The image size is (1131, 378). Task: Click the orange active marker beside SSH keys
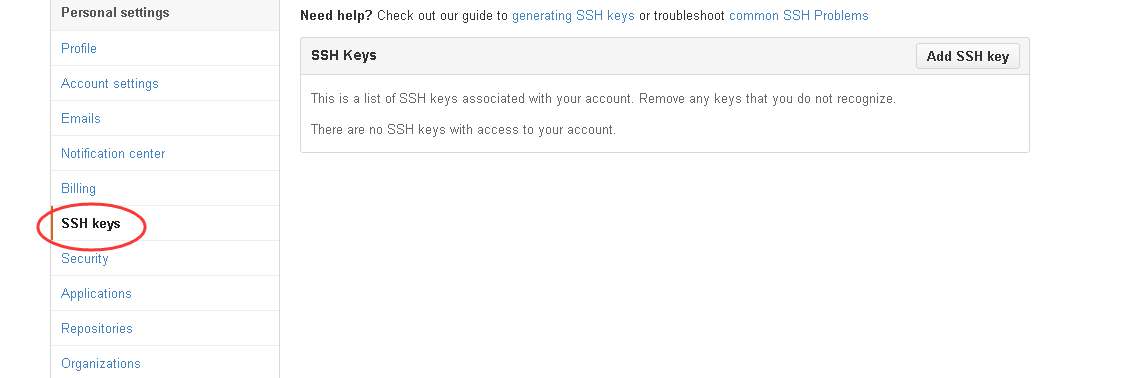52,224
